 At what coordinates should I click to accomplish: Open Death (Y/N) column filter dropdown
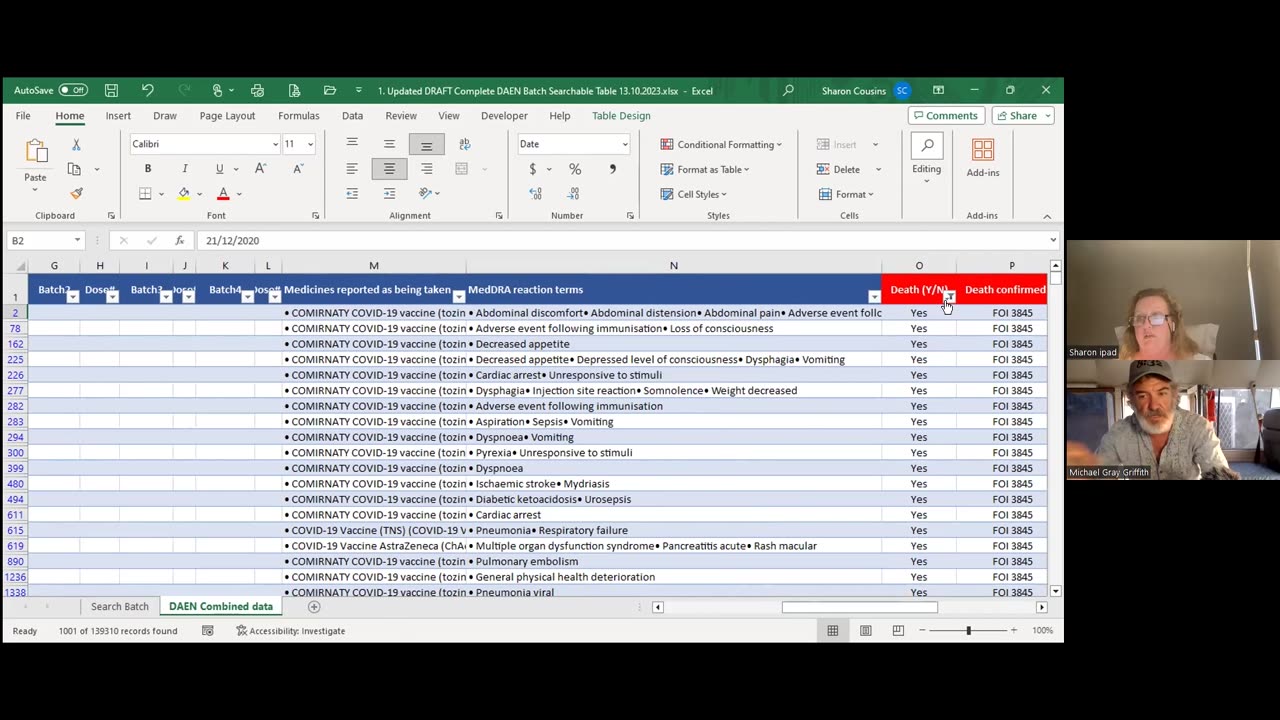pos(949,296)
